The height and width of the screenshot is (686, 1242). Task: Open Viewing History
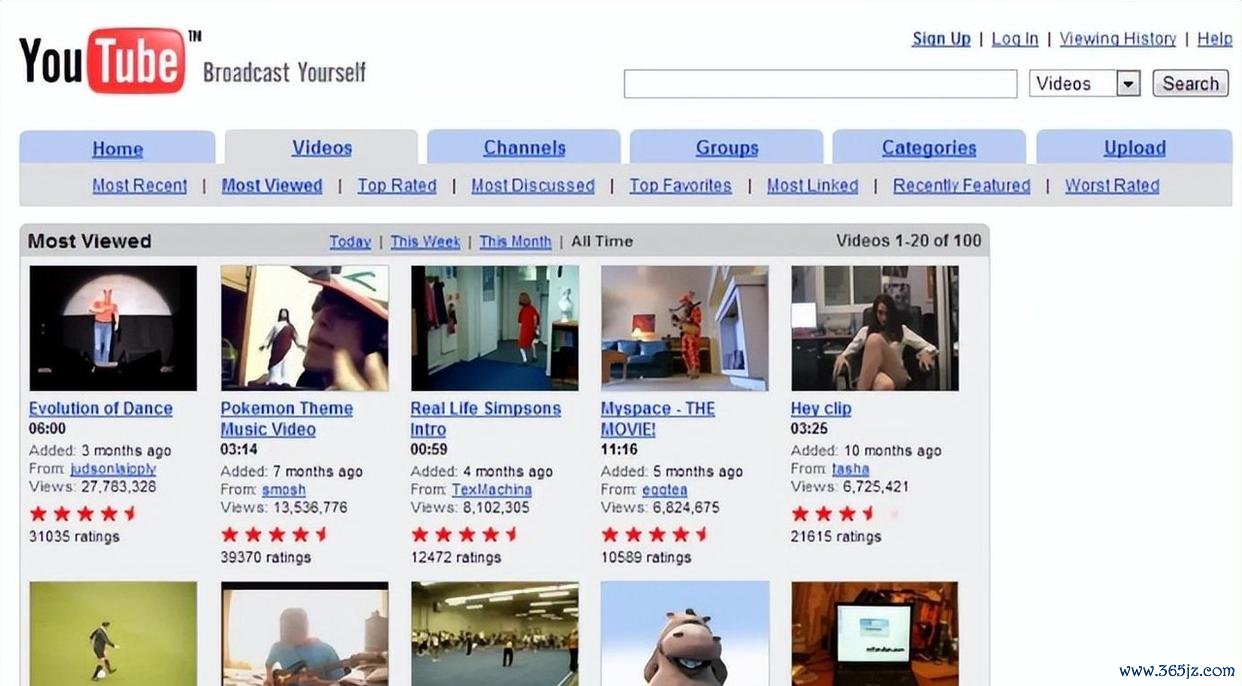pyautogui.click(x=1118, y=38)
